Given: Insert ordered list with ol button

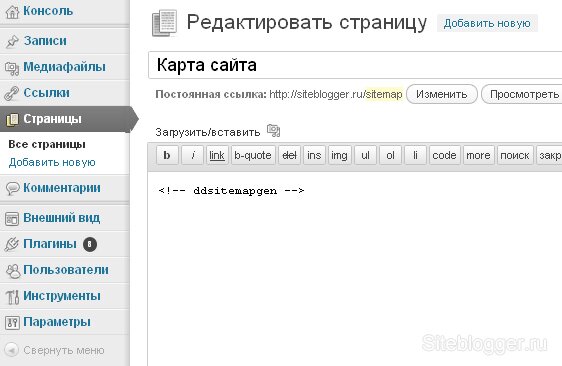Looking at the screenshot, I should pyautogui.click(x=390, y=155).
